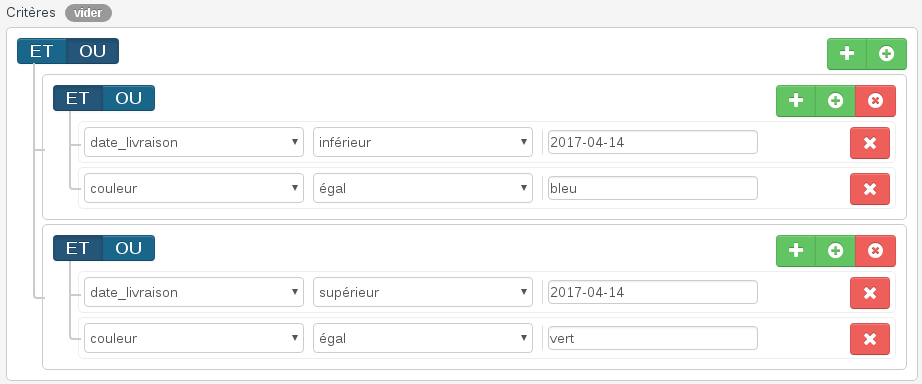Switch first subgroup condition to OU

(x=128, y=98)
